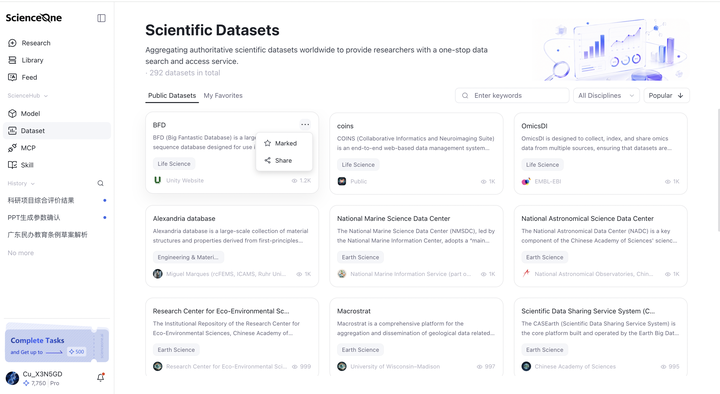Open the All Disciplines dropdown
The height and width of the screenshot is (394, 720).
tap(606, 96)
